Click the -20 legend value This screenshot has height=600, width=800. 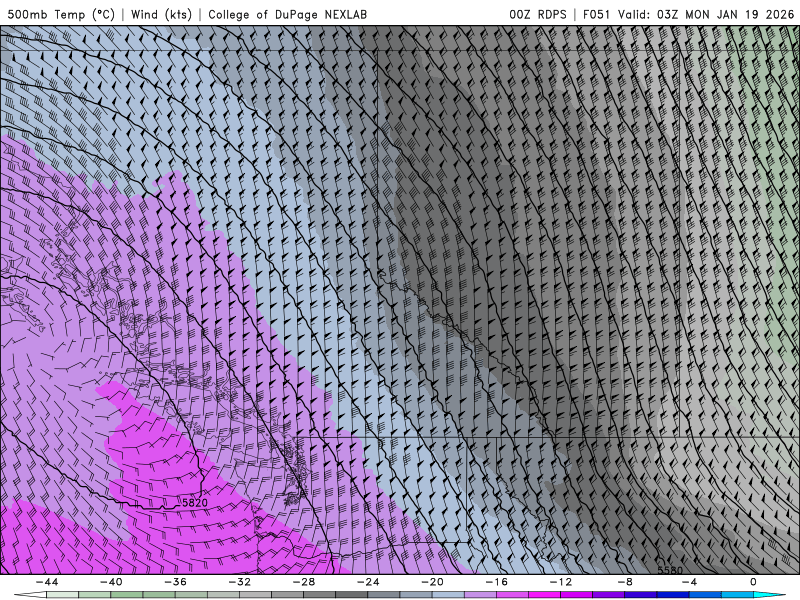433,582
